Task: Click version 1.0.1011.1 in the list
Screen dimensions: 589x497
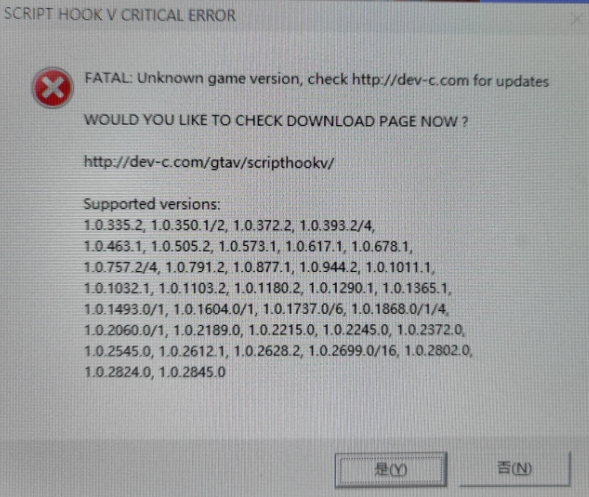Action: tap(399, 267)
